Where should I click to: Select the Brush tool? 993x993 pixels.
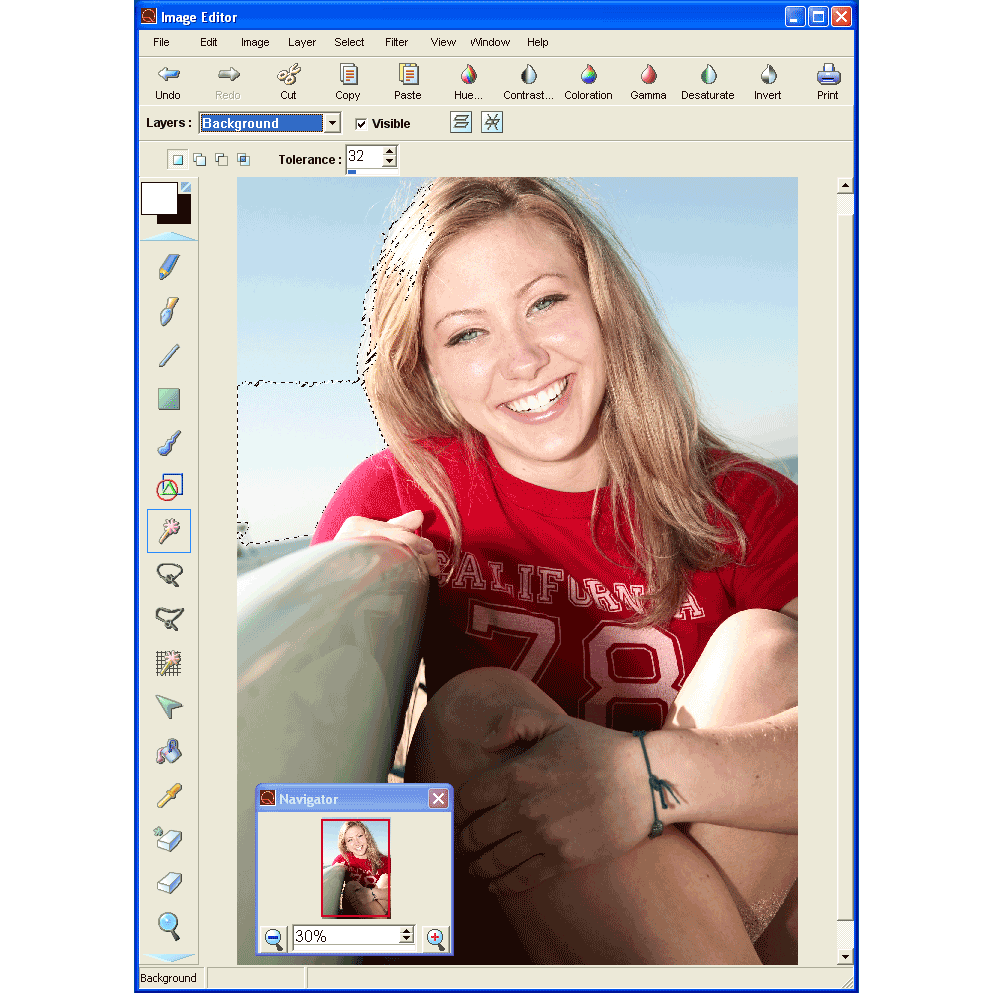(168, 311)
